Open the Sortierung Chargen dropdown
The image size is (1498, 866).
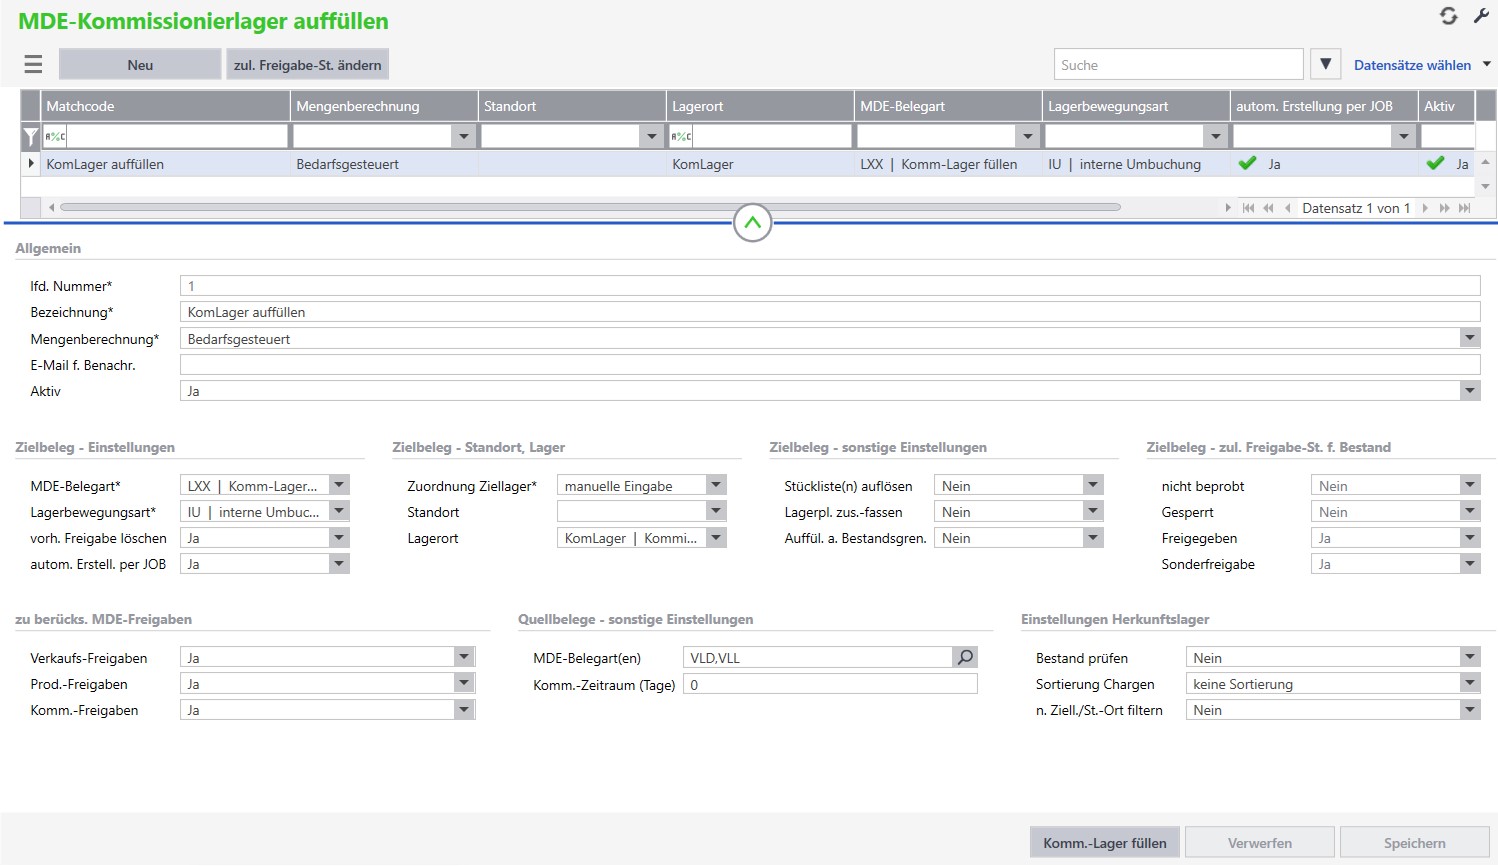click(1469, 683)
